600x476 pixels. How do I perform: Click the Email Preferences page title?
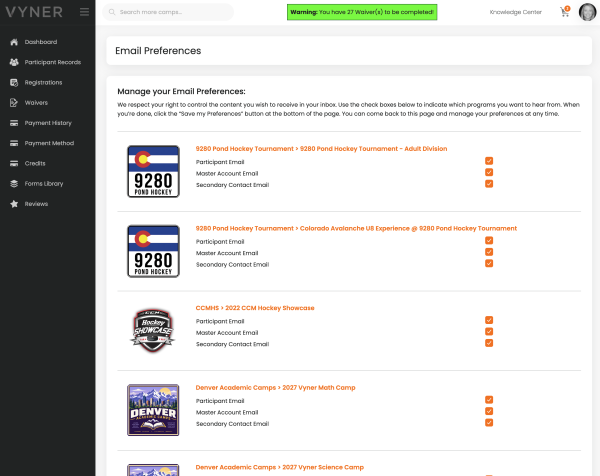(158, 51)
